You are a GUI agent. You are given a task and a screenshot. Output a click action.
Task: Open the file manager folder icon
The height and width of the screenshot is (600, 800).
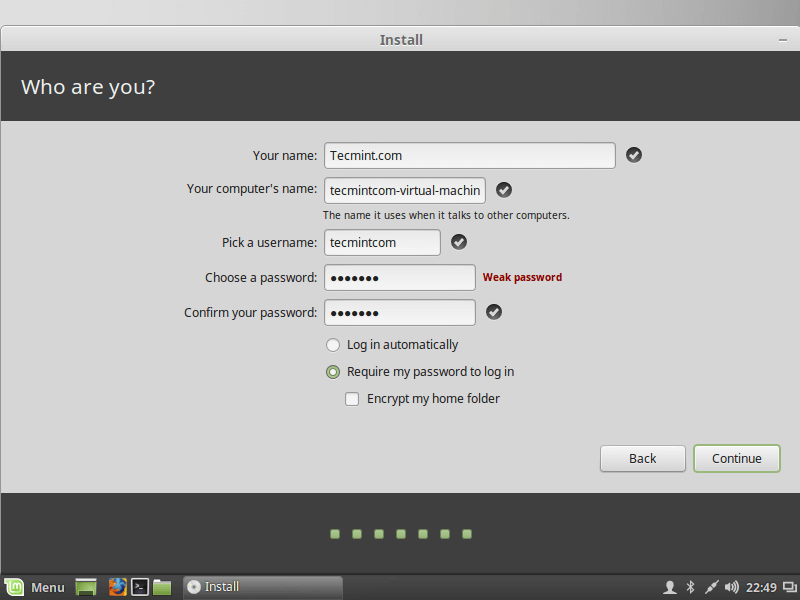pyautogui.click(x=162, y=587)
